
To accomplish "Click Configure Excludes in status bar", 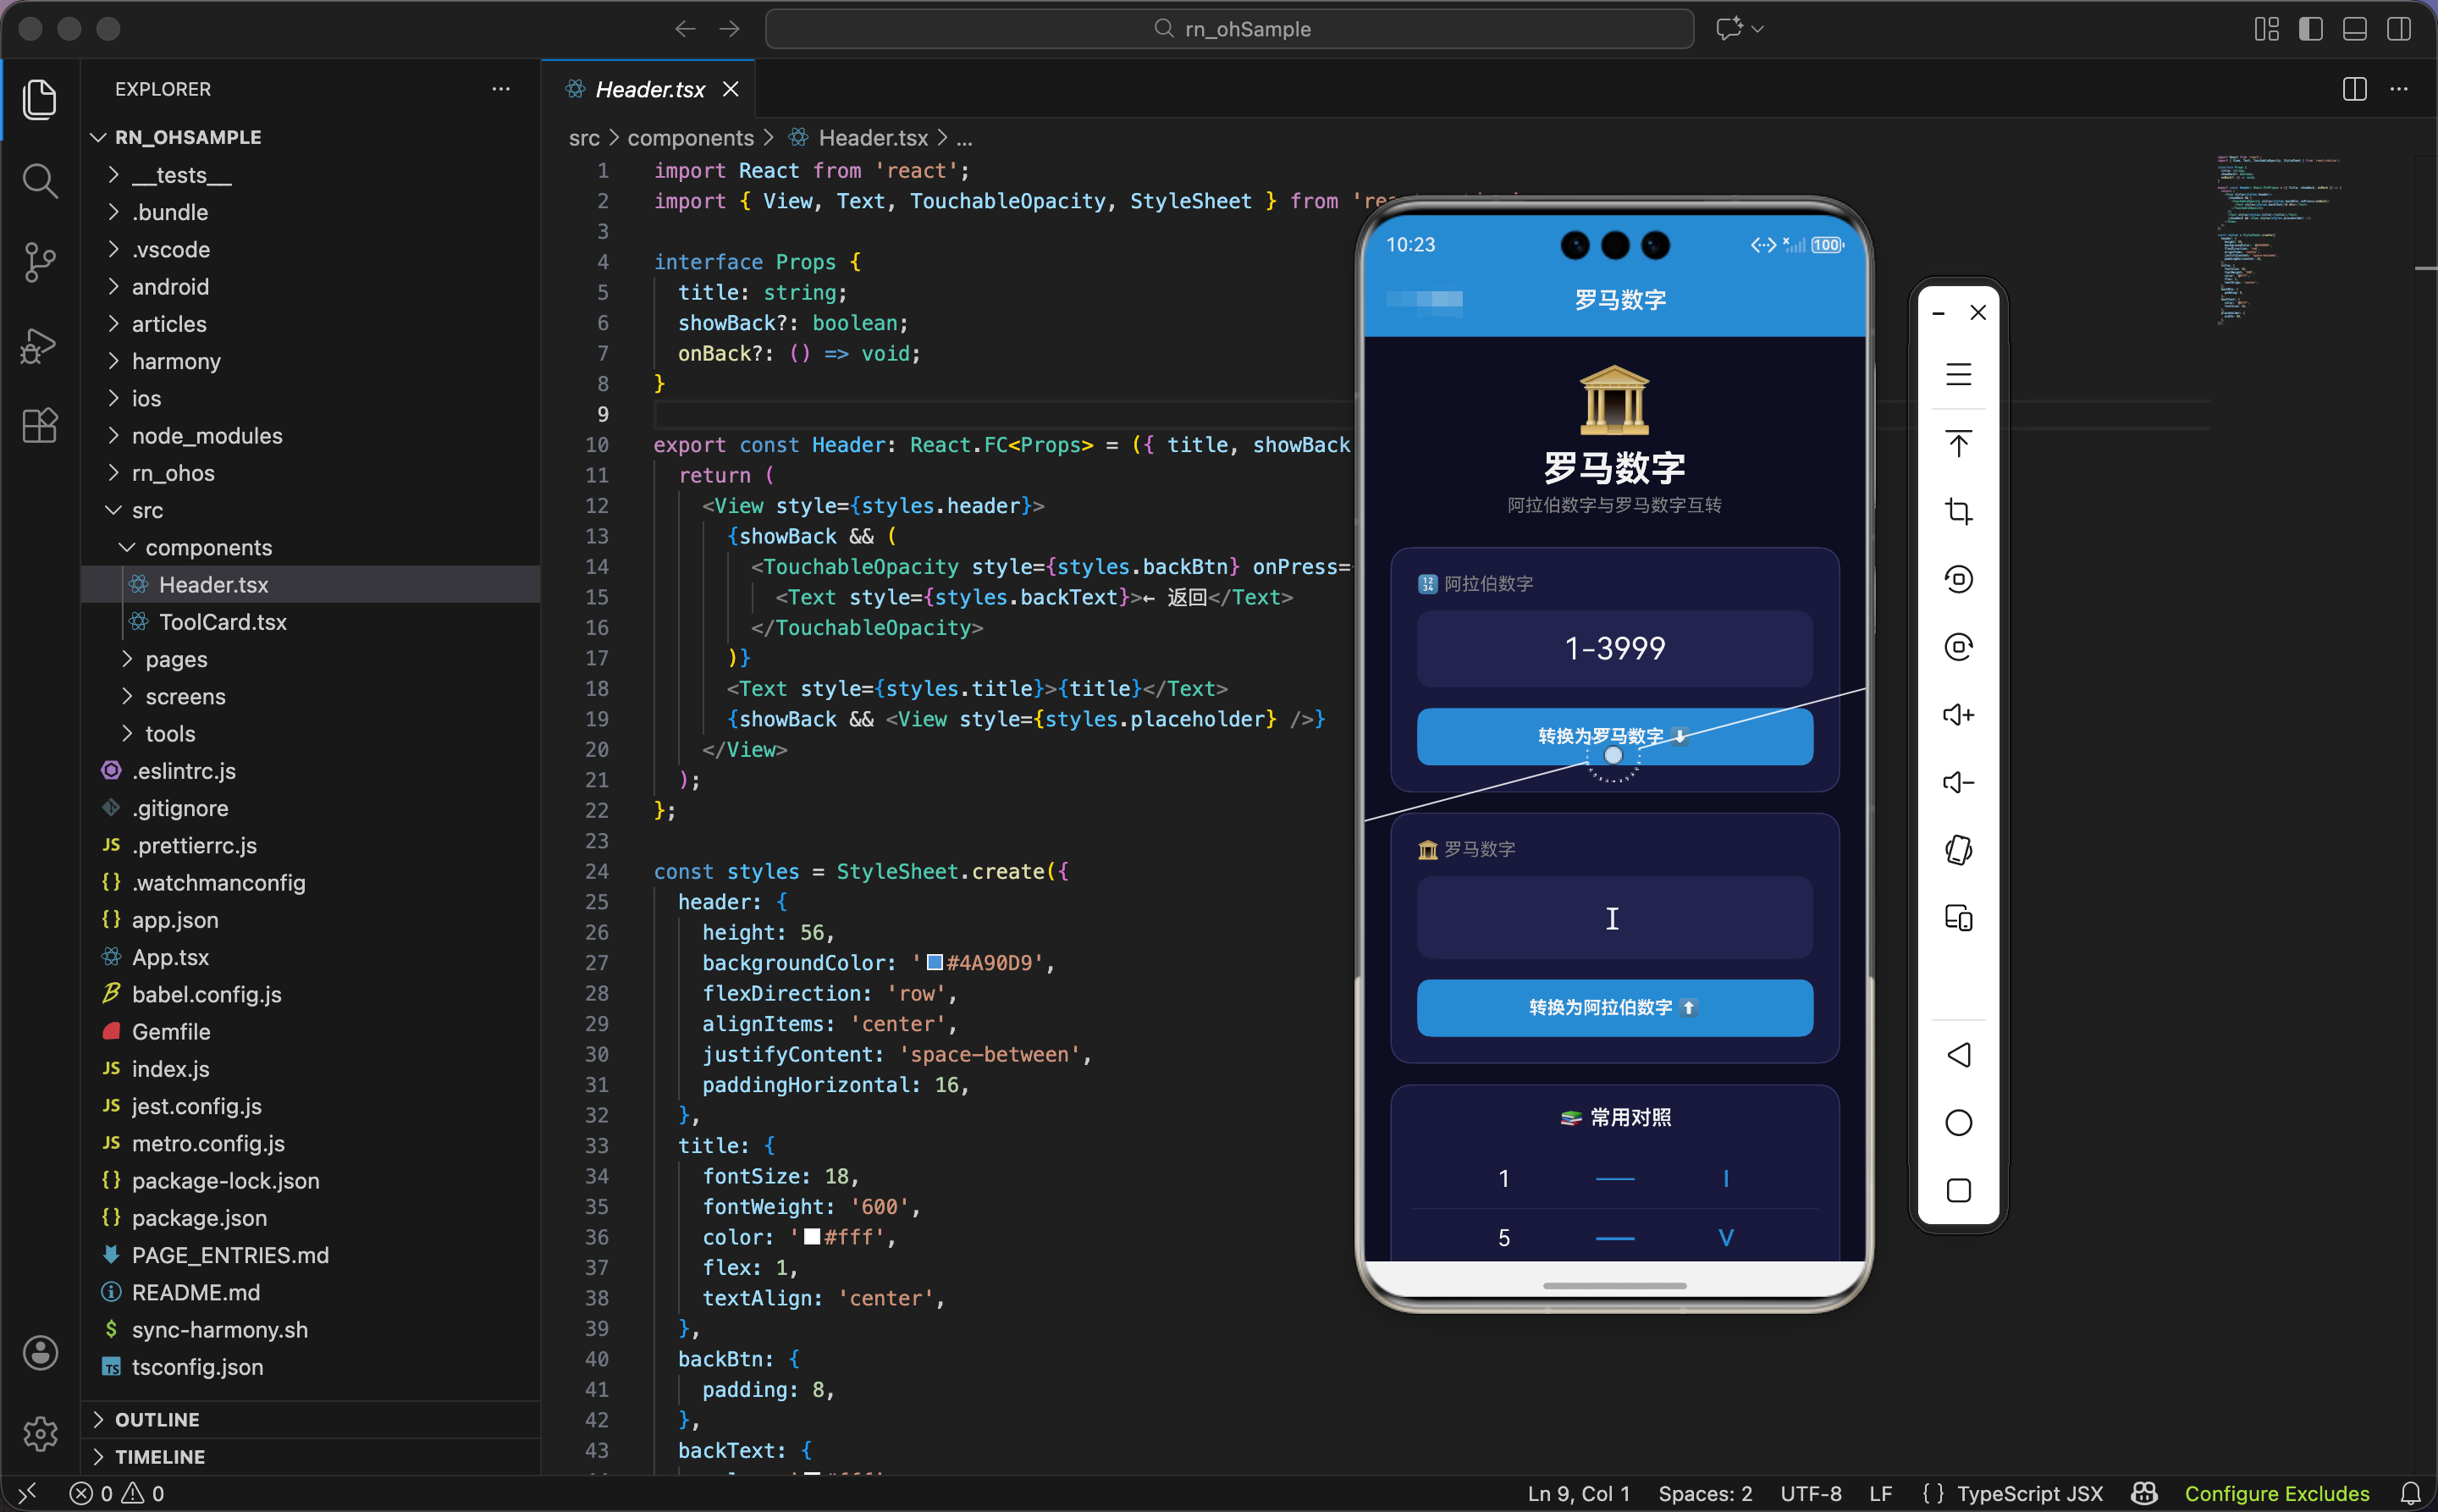I will (x=2276, y=1492).
